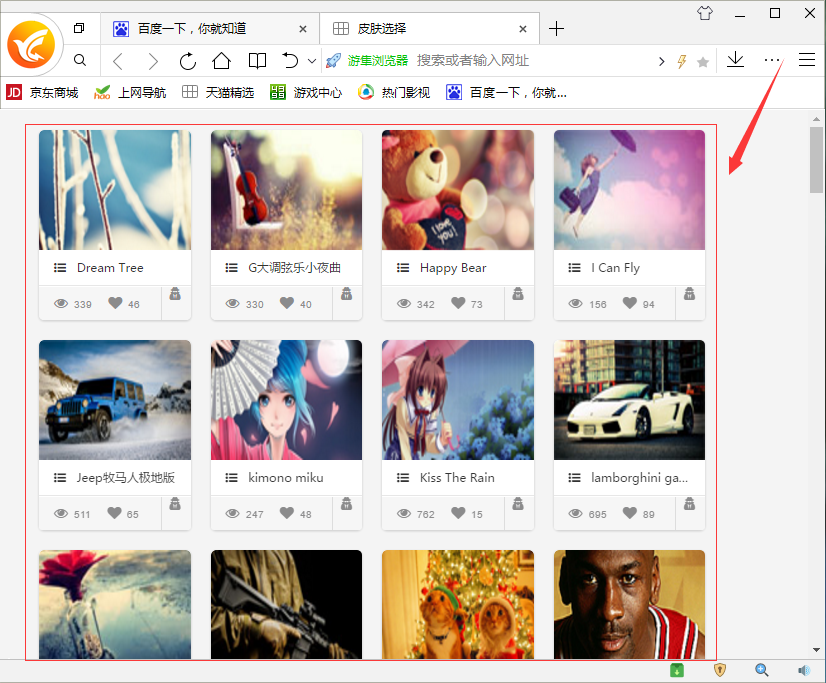Viewport: 826px width, 683px height.
Task: Open the browser hamburger menu
Action: (807, 61)
